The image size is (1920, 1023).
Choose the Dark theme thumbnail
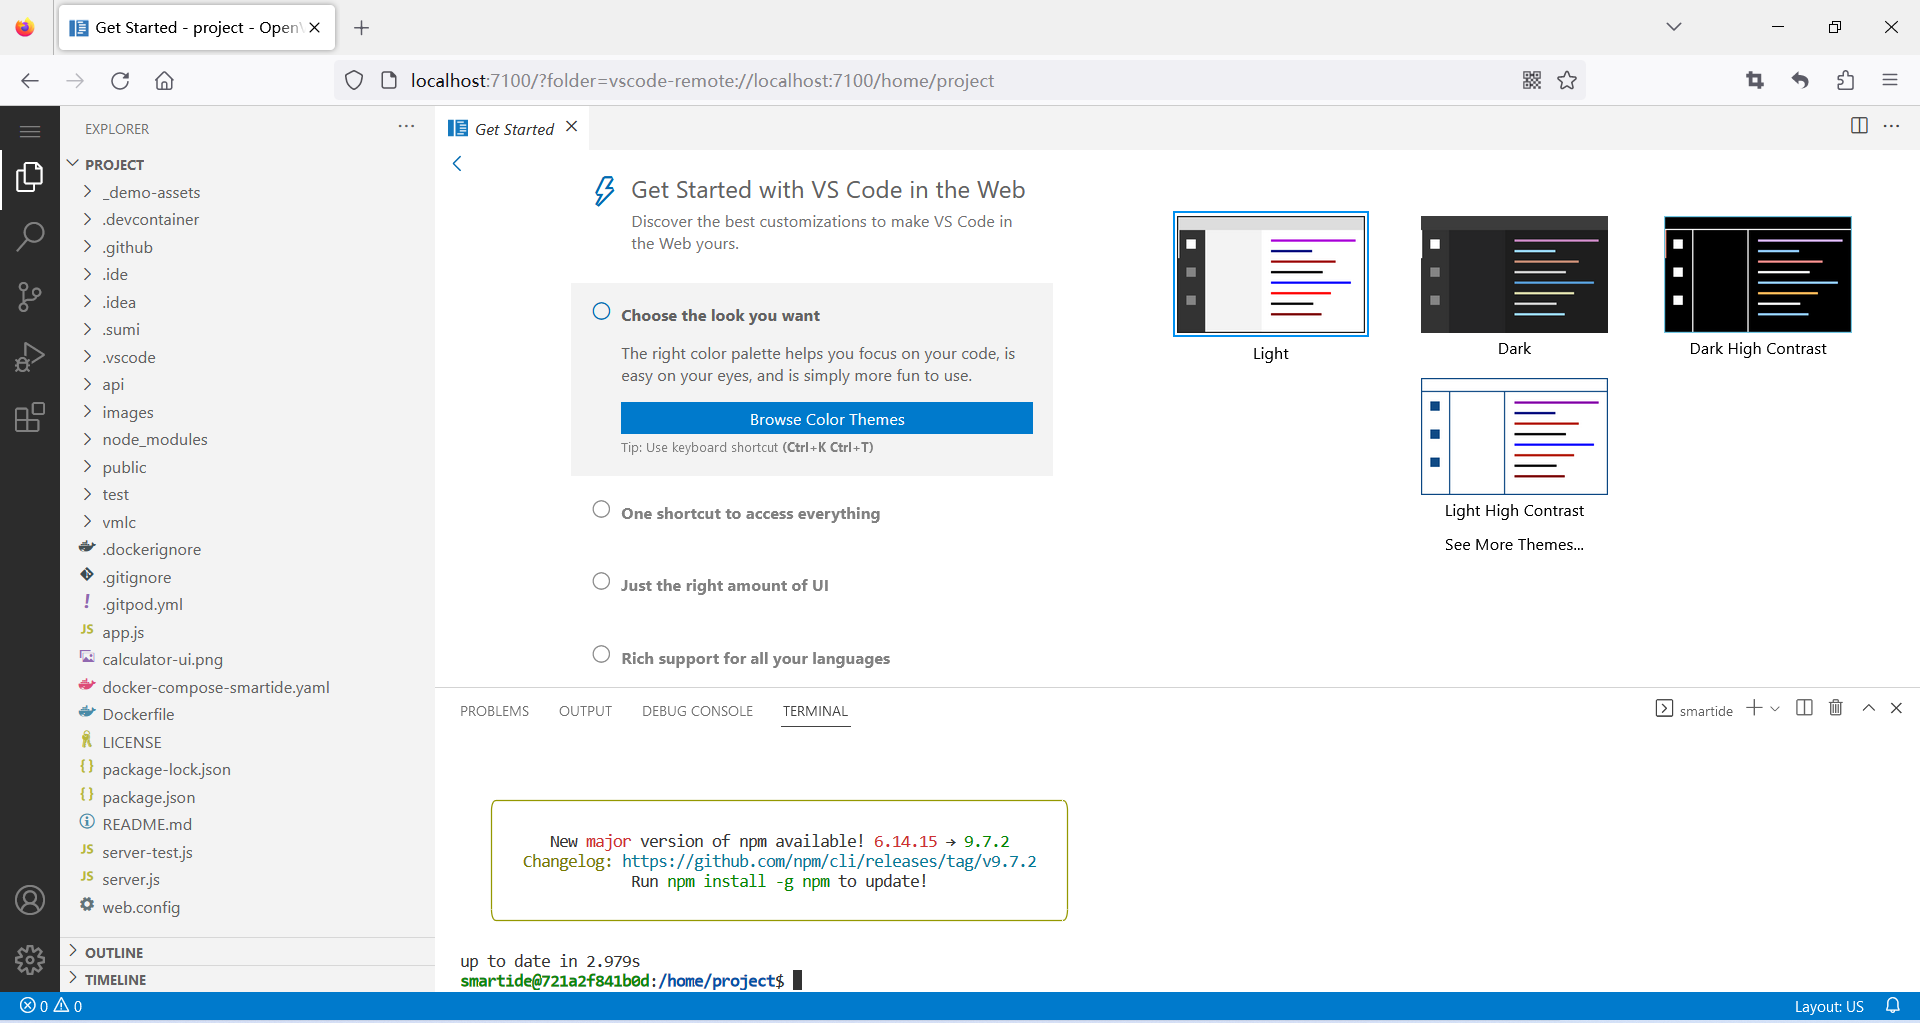(x=1514, y=274)
